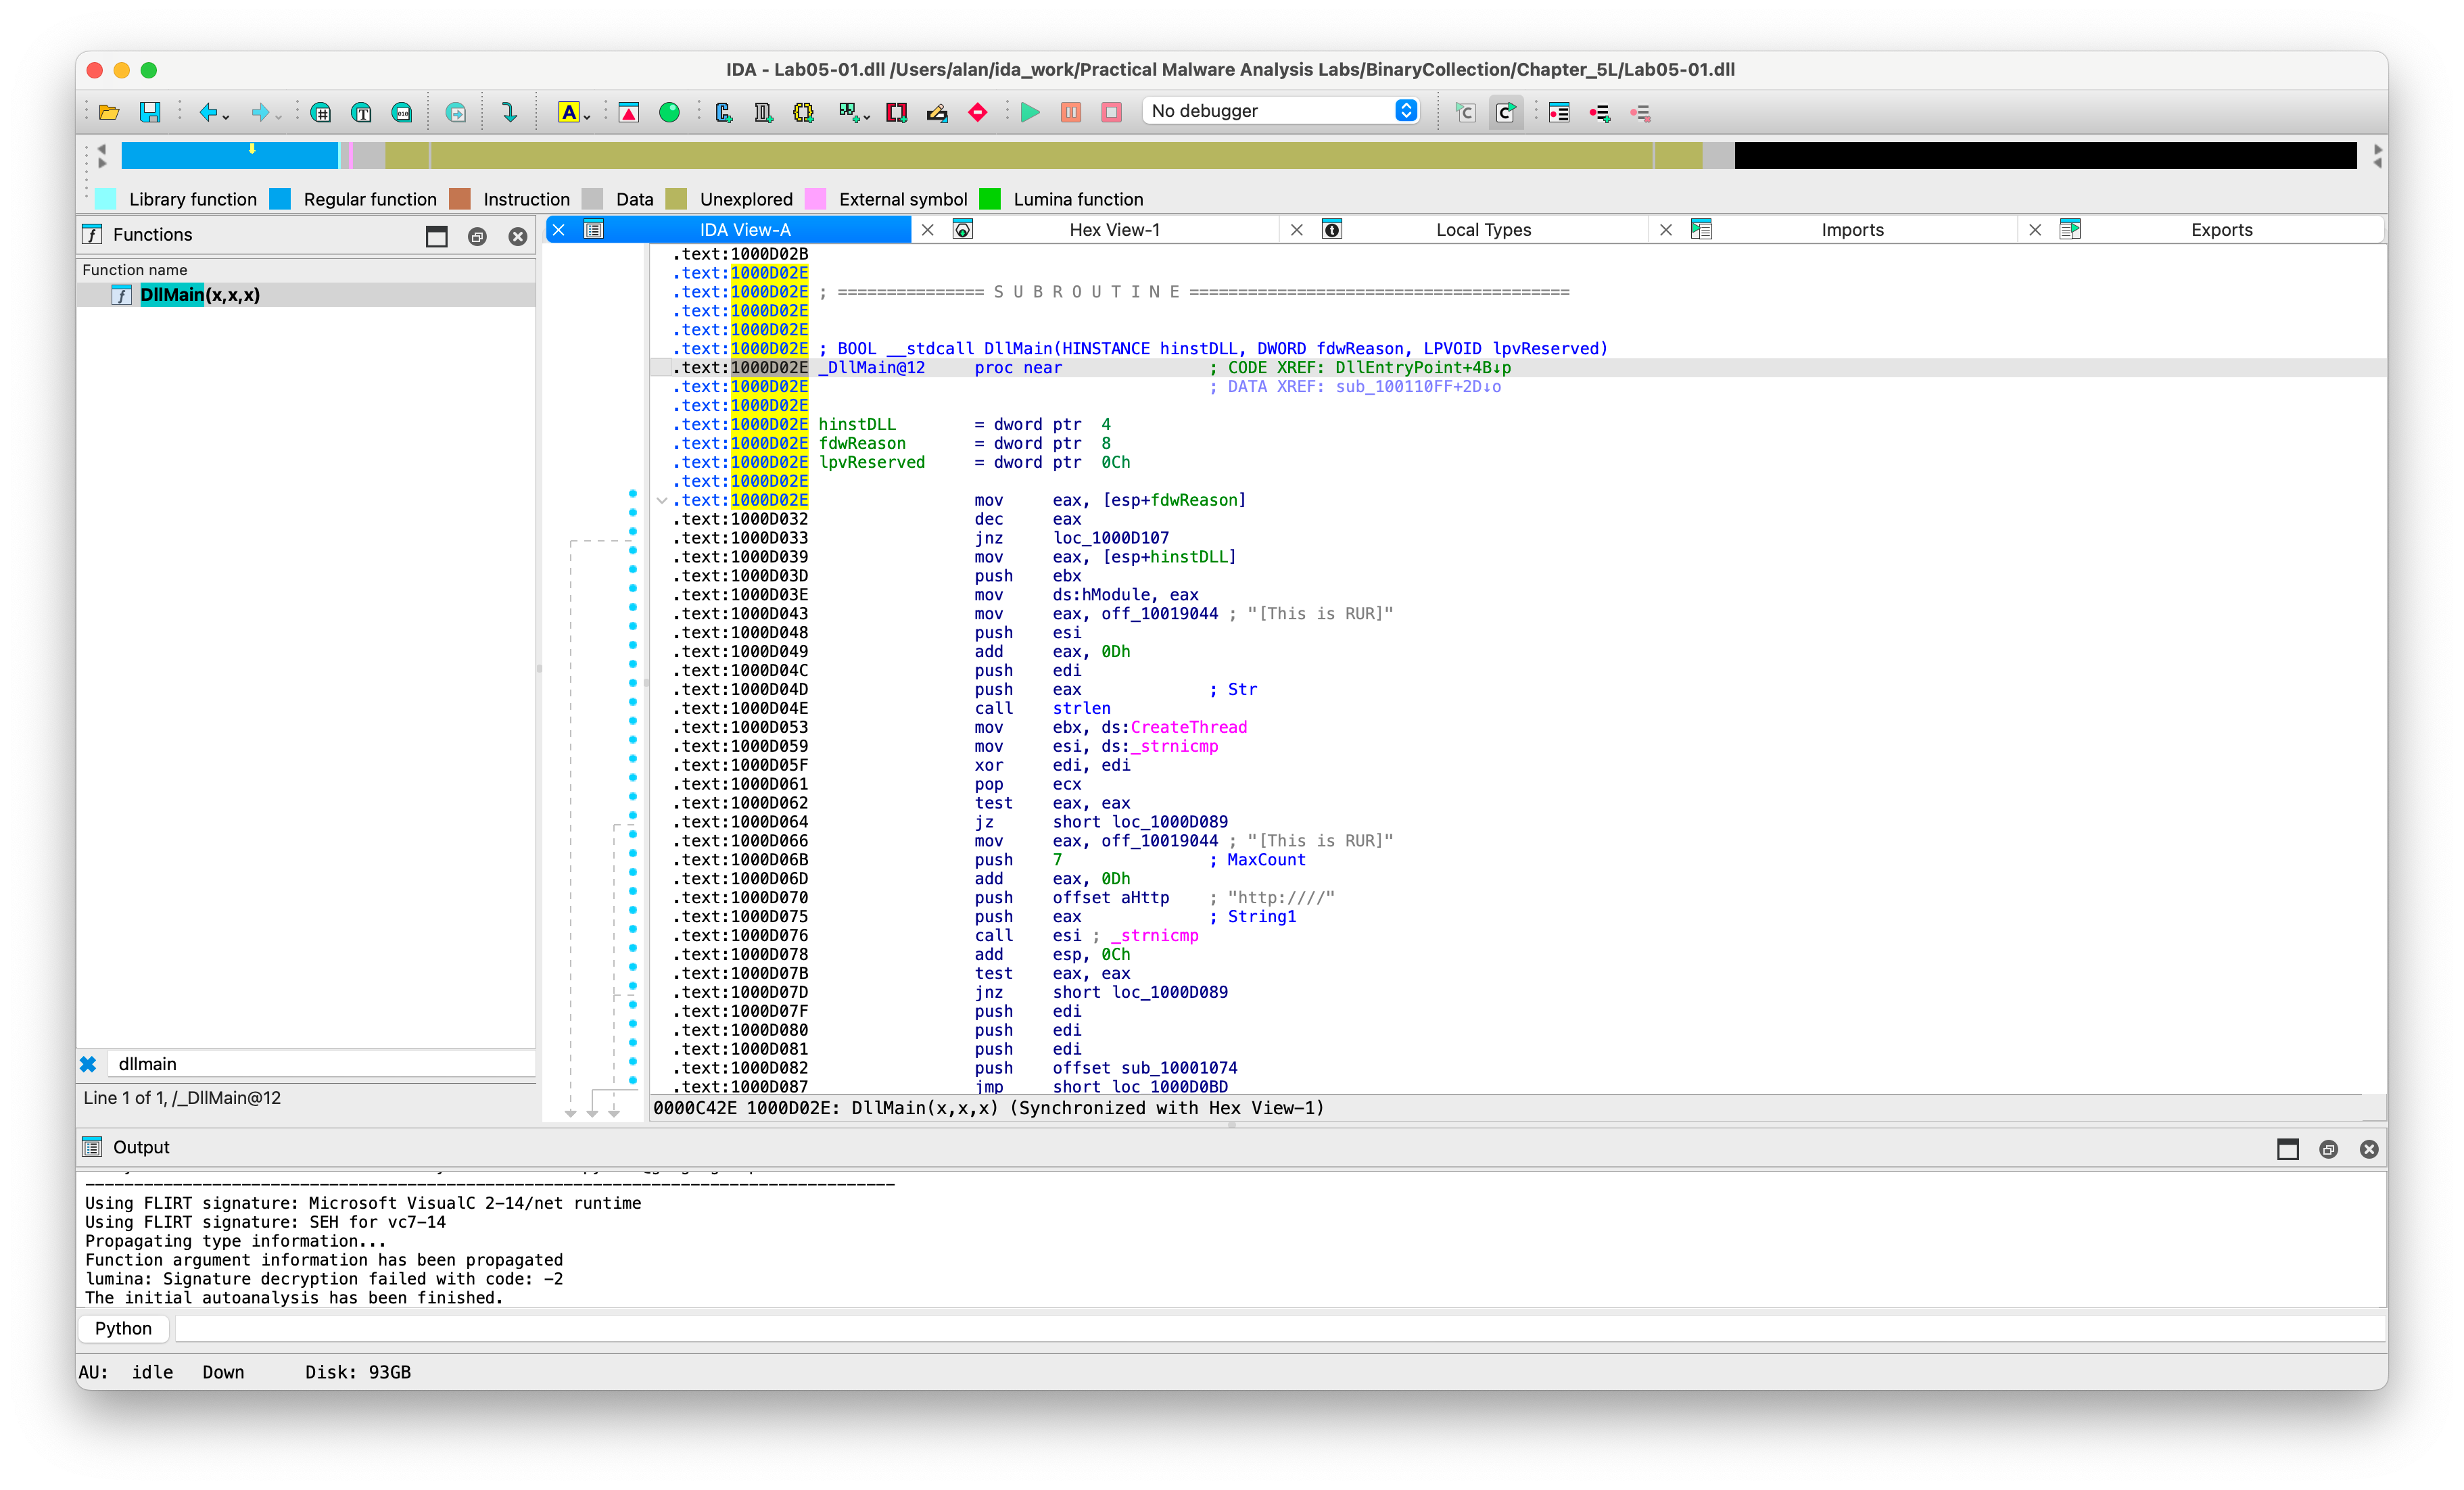2464x1490 pixels.
Task: Select DllMain(x,x,x) in the Functions list
Action: pos(306,295)
